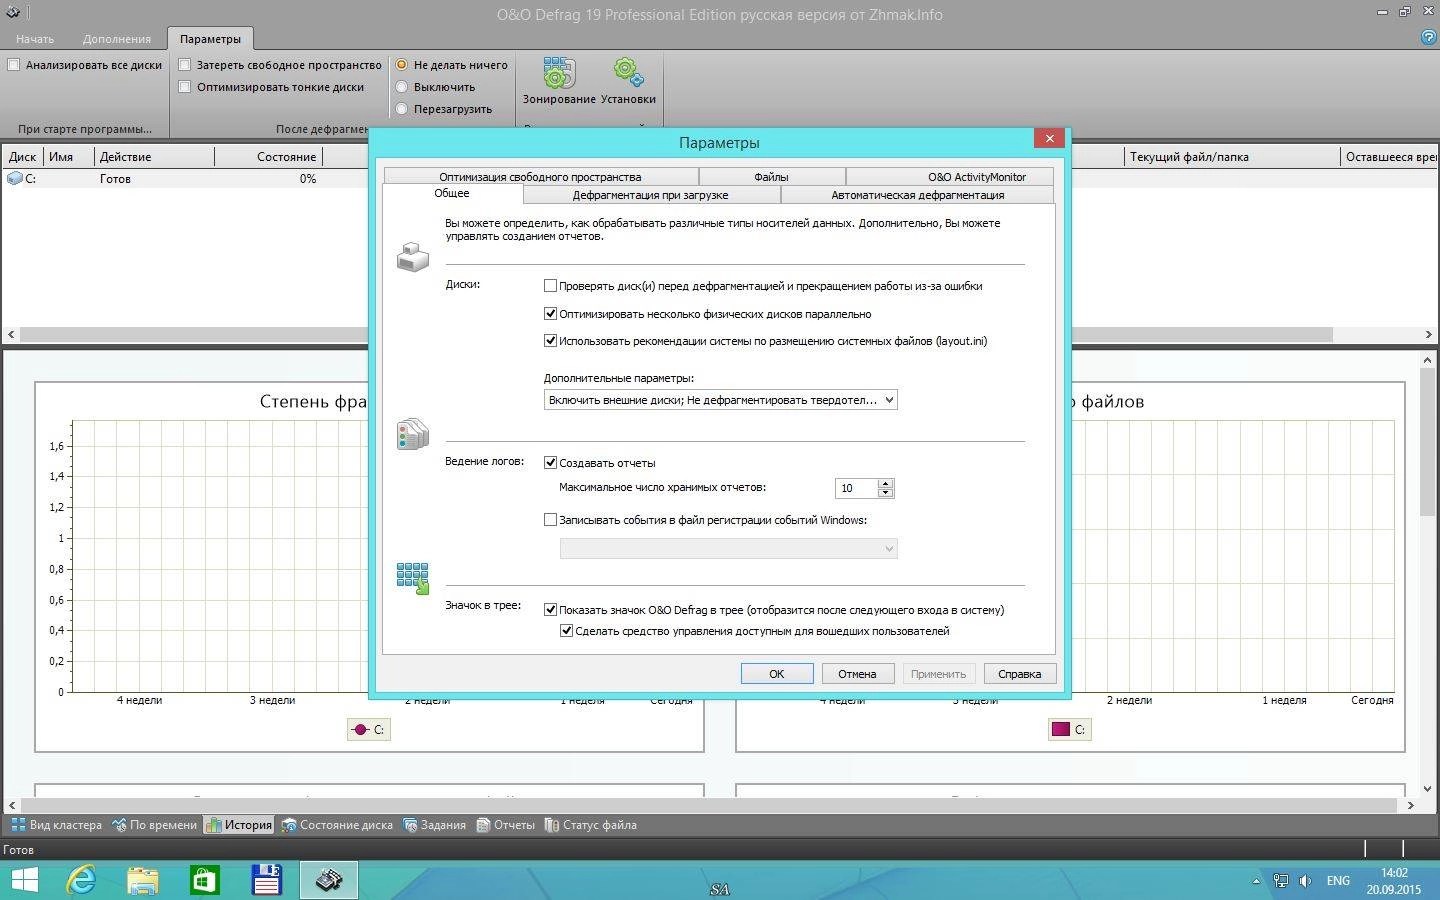
Task: Close the Параметры dialog
Action: pos(1049,139)
